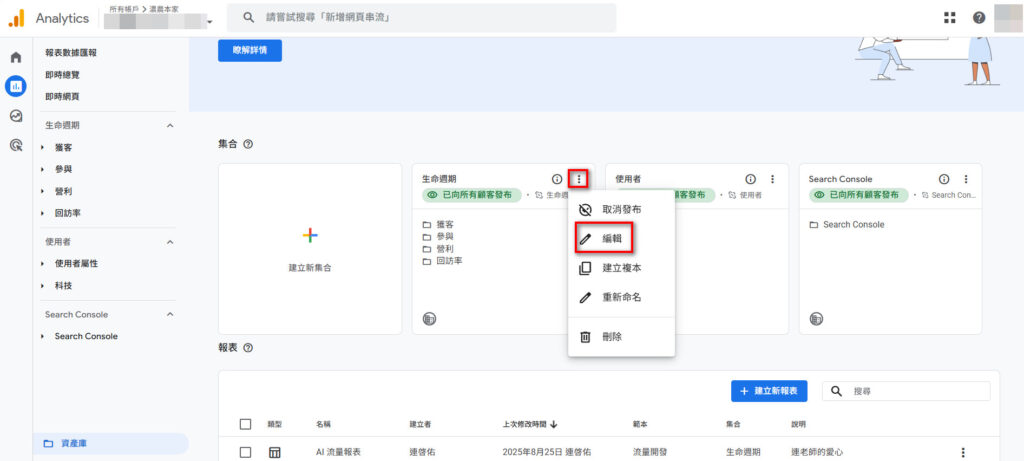Click the 建立新報表 button
This screenshot has height=461, width=1024.
pyautogui.click(x=769, y=391)
